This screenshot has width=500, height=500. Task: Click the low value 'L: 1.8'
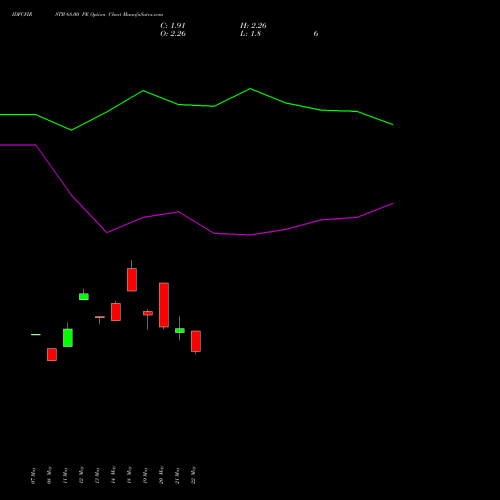point(250,34)
